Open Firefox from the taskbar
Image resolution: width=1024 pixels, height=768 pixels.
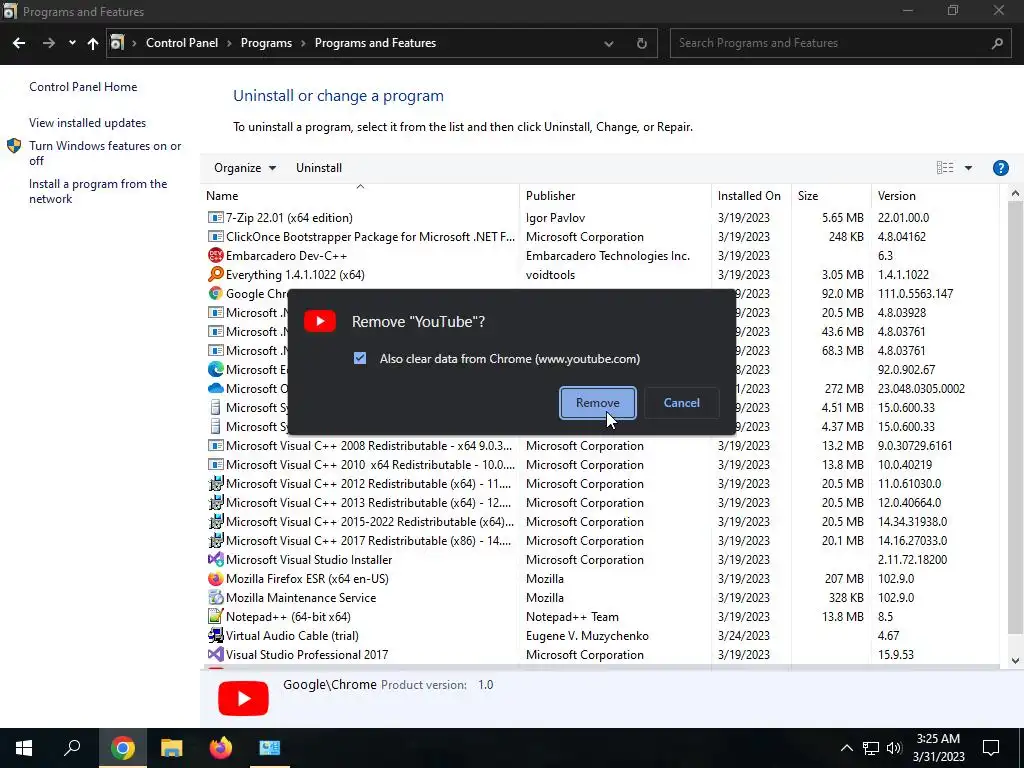click(221, 748)
